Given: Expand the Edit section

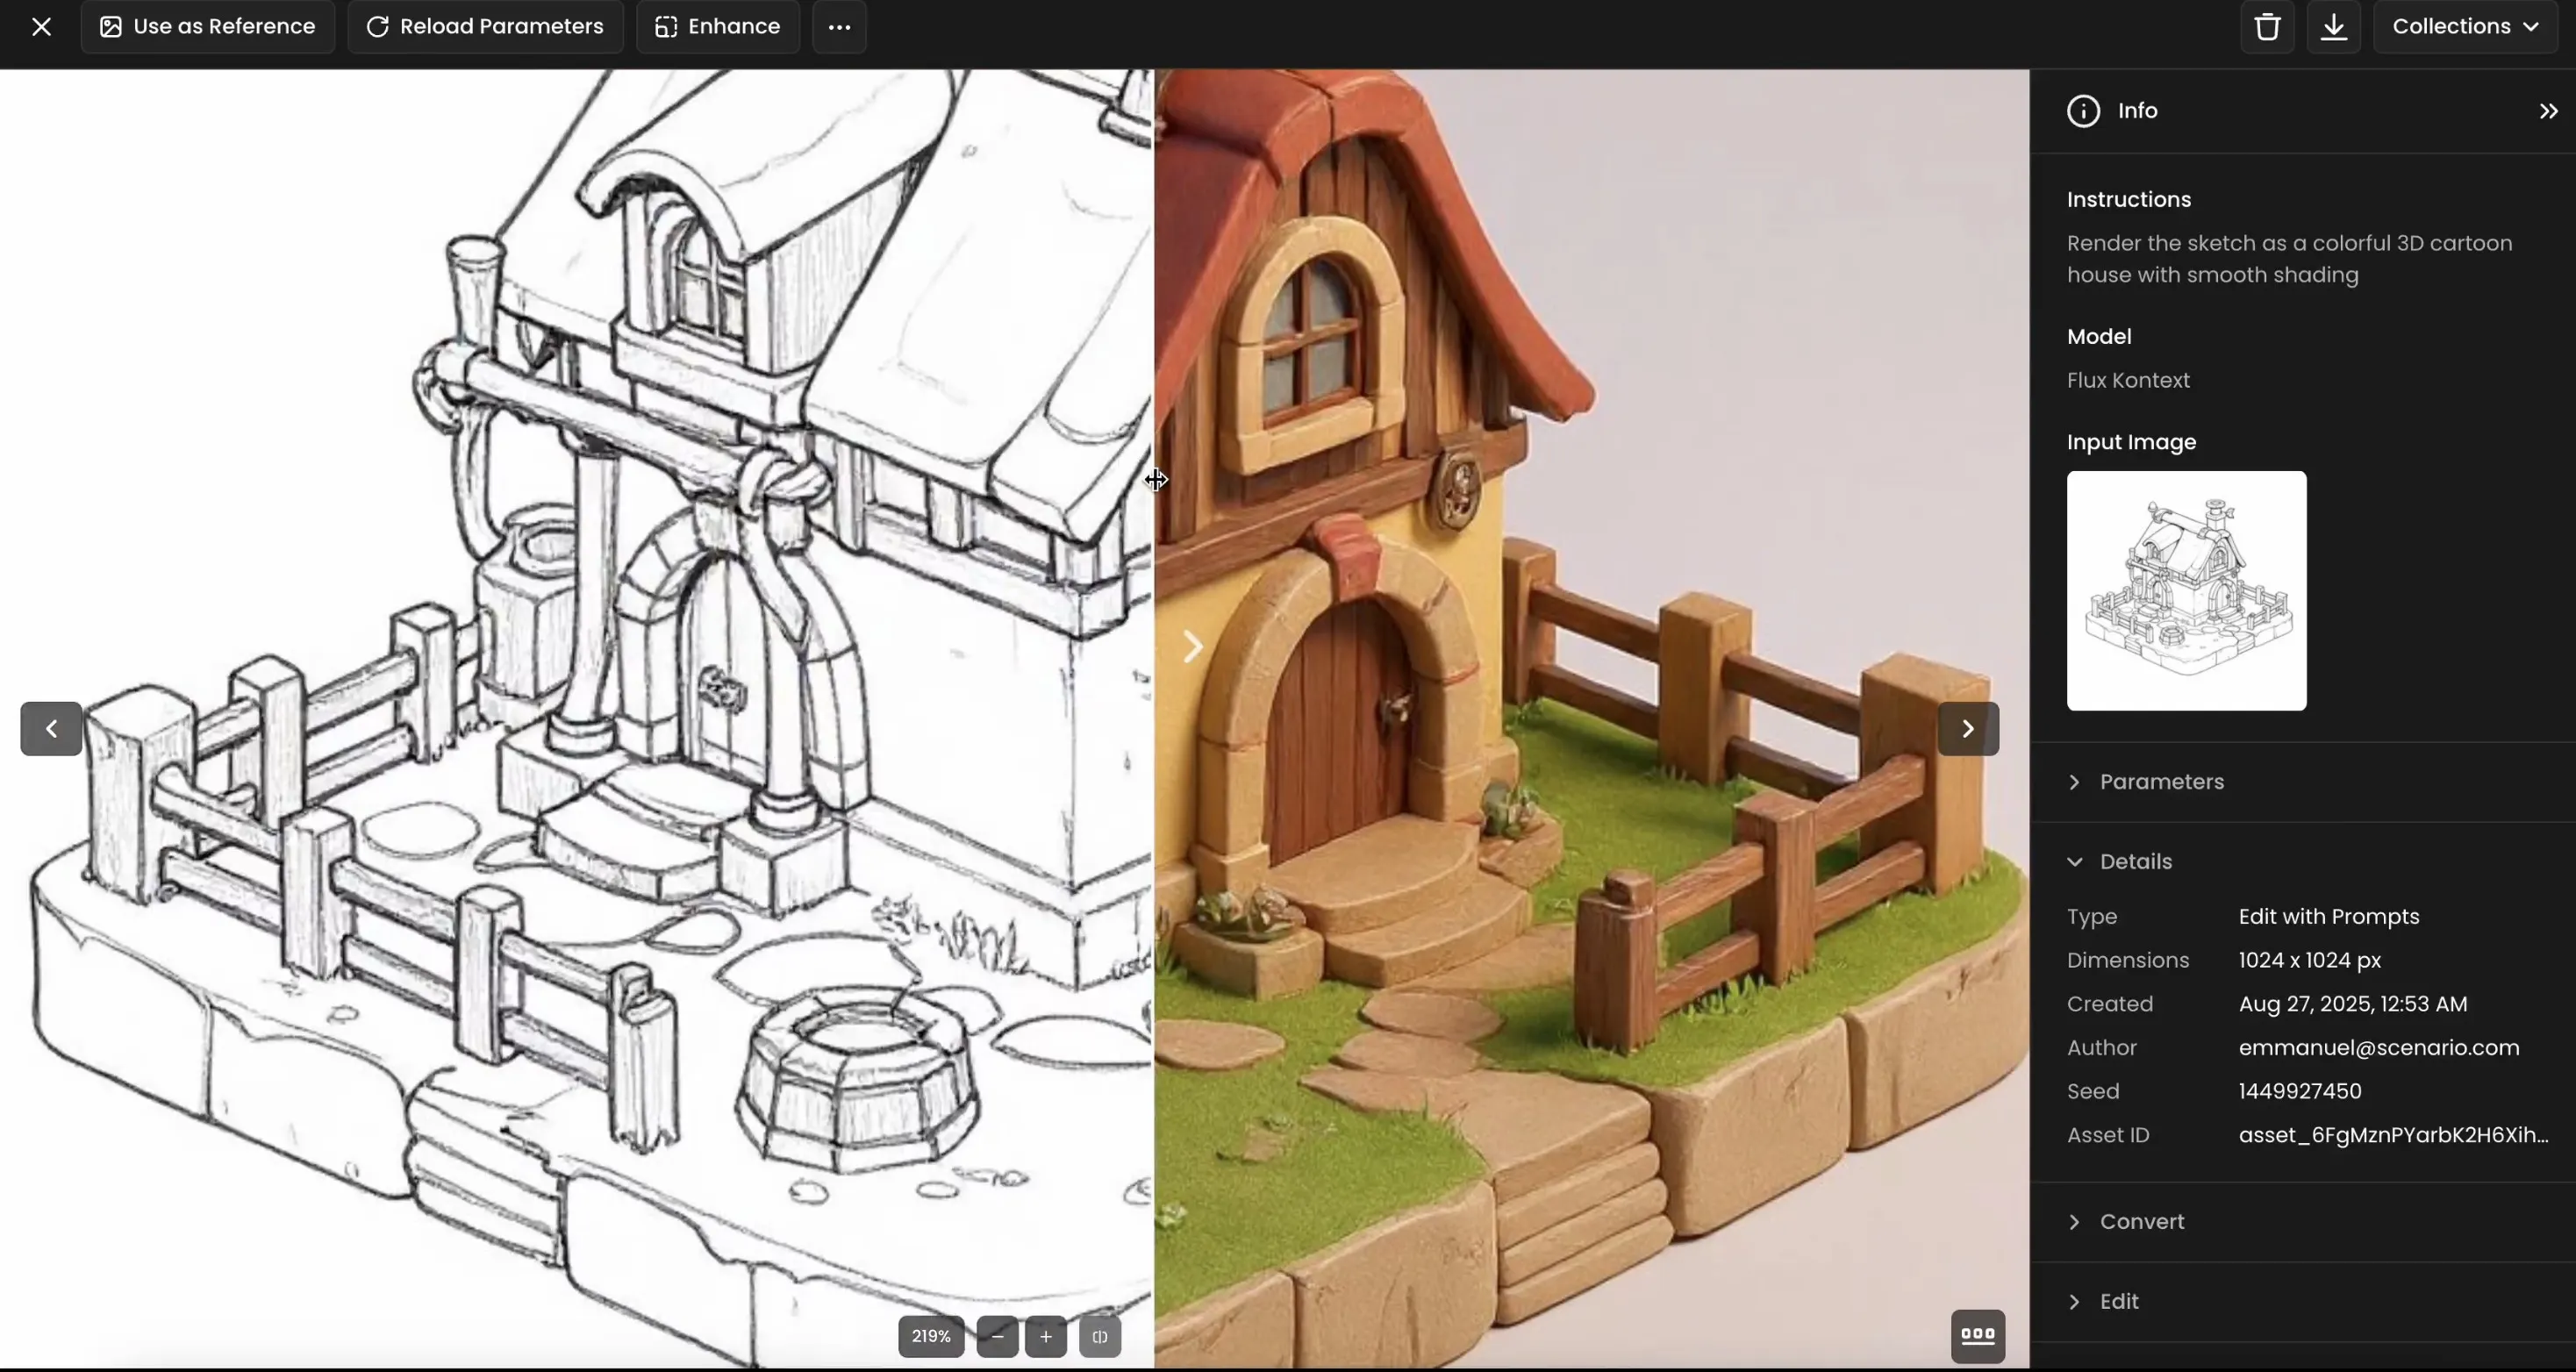Looking at the screenshot, I should tap(2118, 1302).
